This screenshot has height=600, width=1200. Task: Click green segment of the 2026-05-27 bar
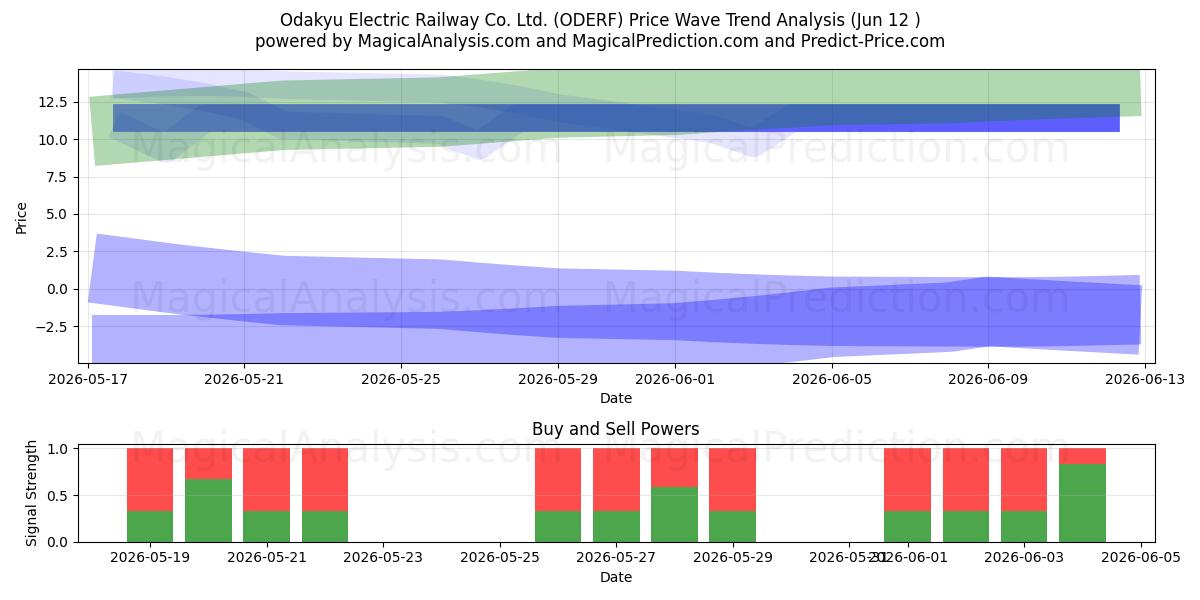[x=616, y=526]
